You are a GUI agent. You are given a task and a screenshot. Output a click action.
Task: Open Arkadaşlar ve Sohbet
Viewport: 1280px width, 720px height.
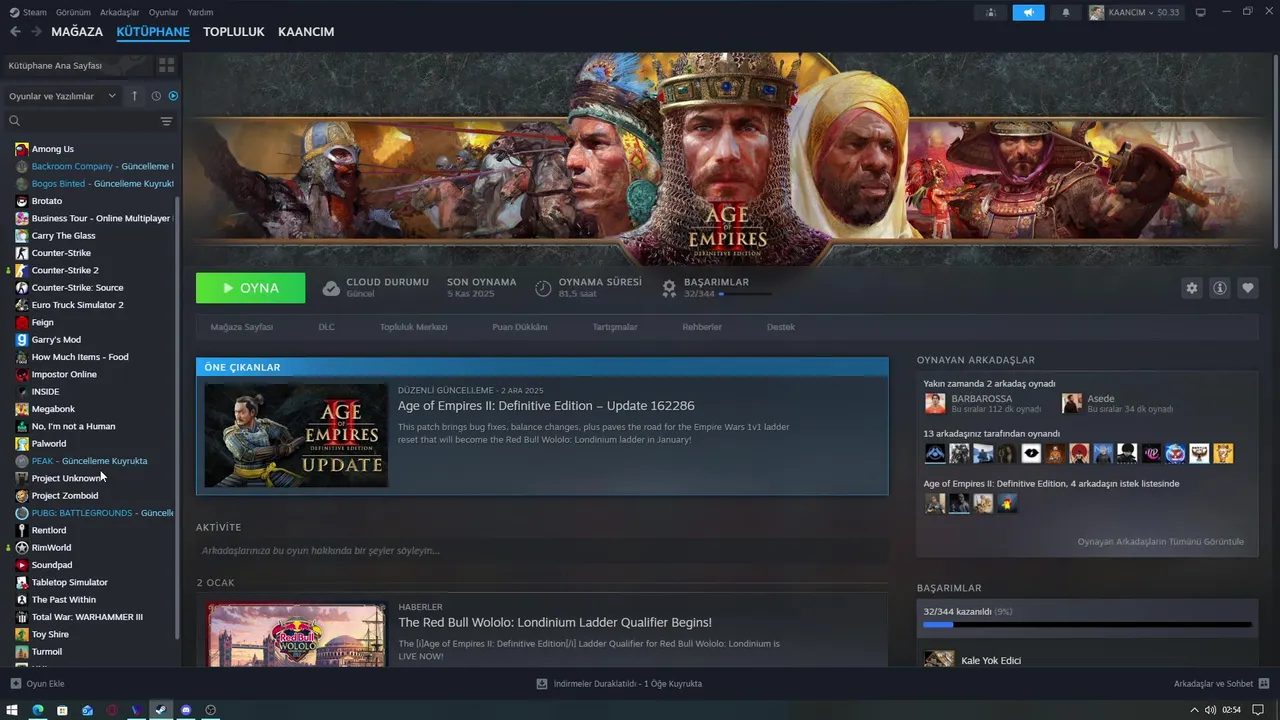tap(1221, 684)
